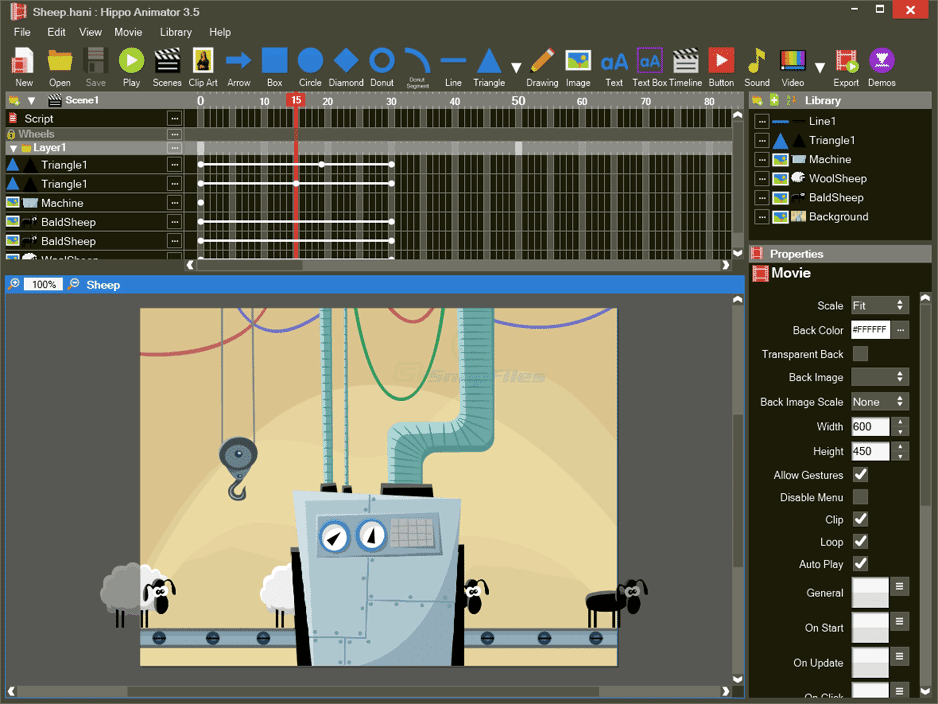Open the Export function
Screen dimensions: 938x704
click(x=846, y=60)
